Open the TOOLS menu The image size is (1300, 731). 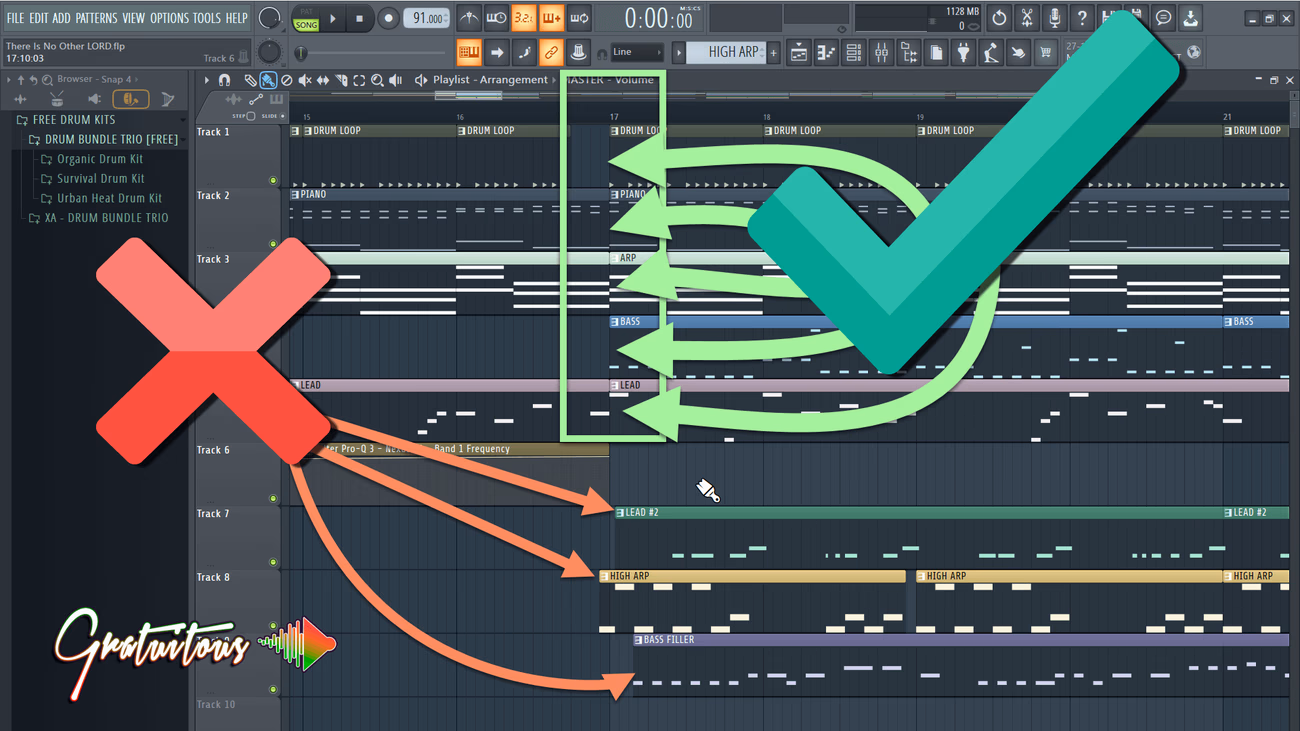(207, 18)
